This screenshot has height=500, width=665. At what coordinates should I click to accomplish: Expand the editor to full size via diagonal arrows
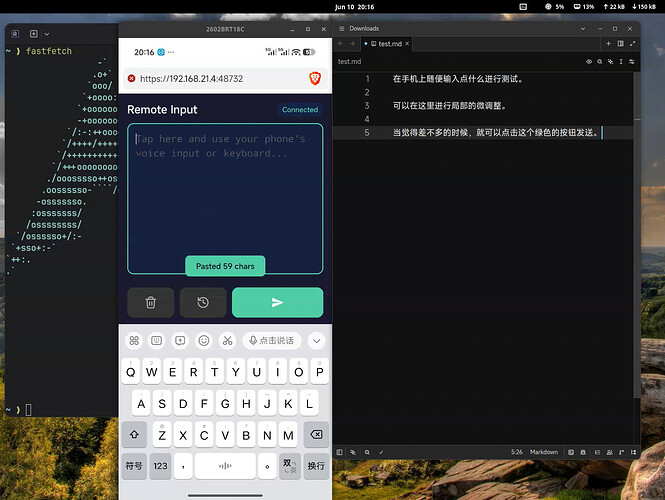pyautogui.click(x=632, y=43)
